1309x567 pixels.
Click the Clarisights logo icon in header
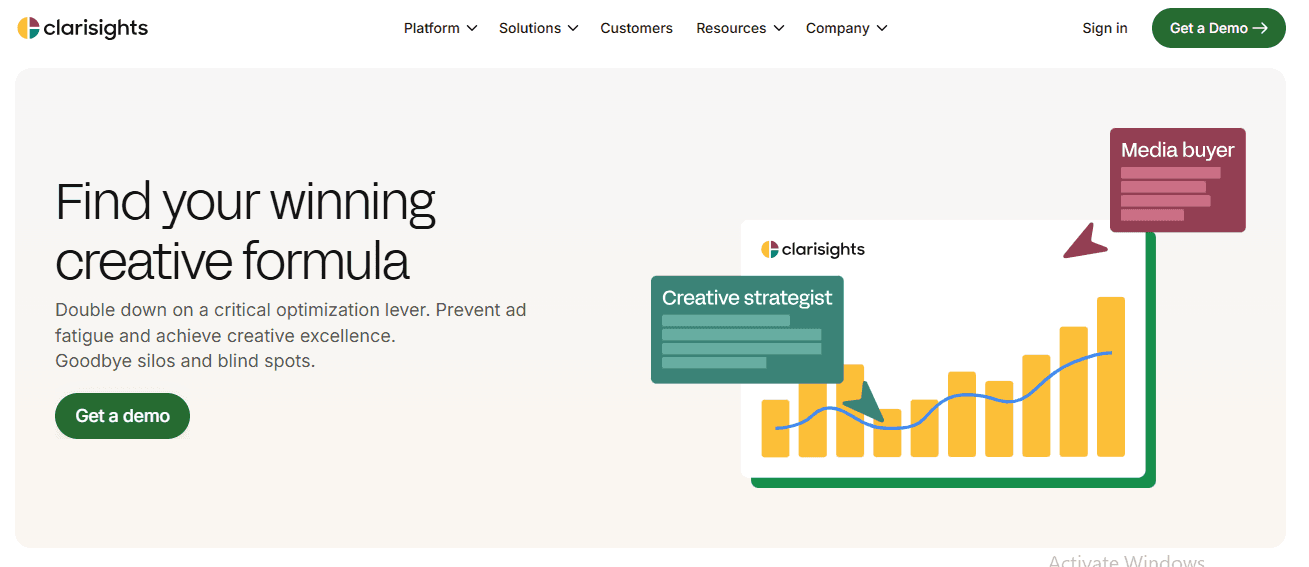(x=28, y=28)
